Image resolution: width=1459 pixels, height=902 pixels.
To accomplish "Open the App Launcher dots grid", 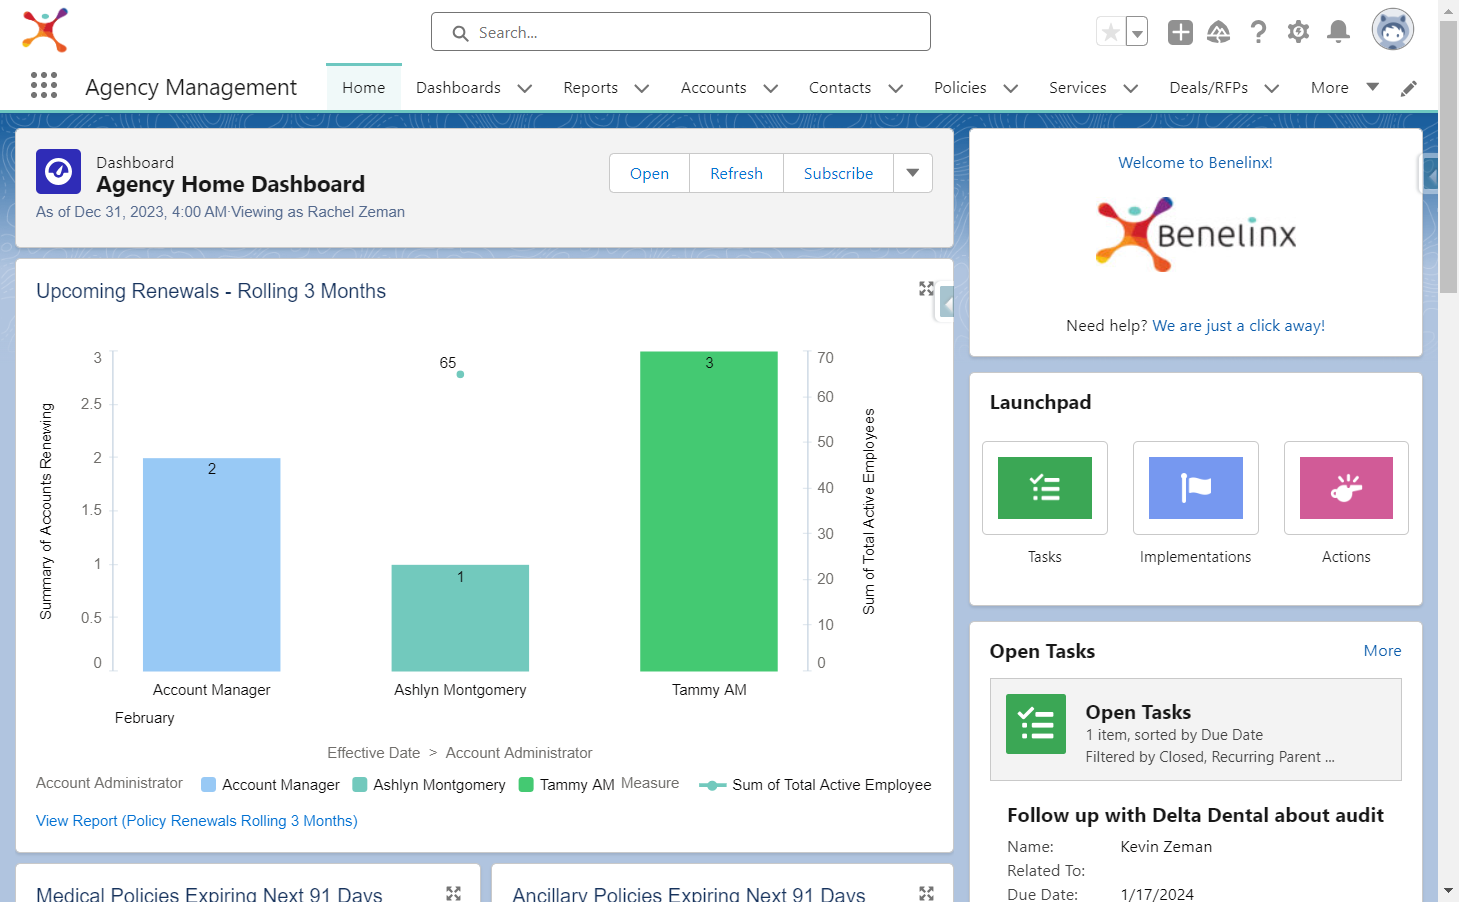I will pos(44,85).
